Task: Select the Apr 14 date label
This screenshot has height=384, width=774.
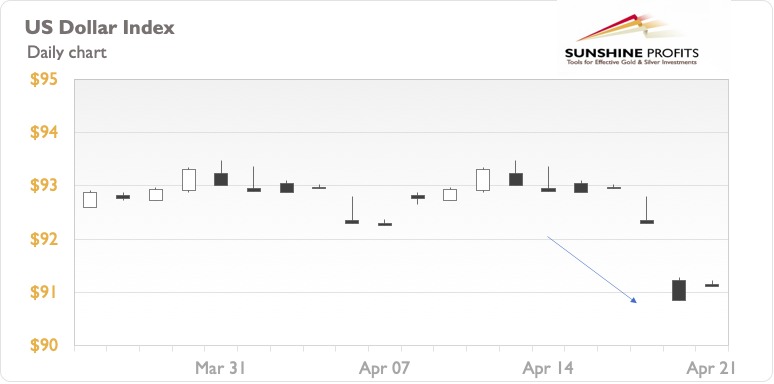Action: click(x=548, y=368)
